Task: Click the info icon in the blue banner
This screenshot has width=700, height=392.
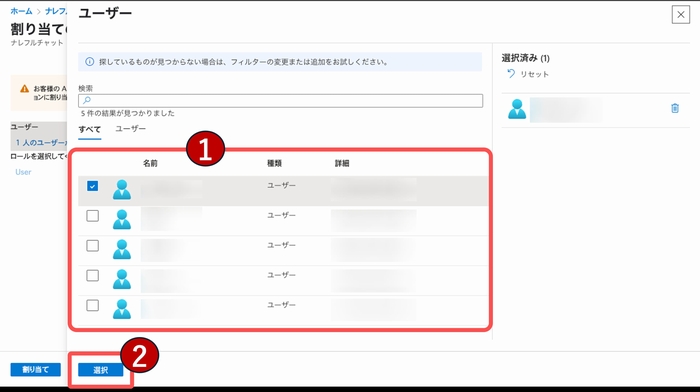Action: point(90,62)
